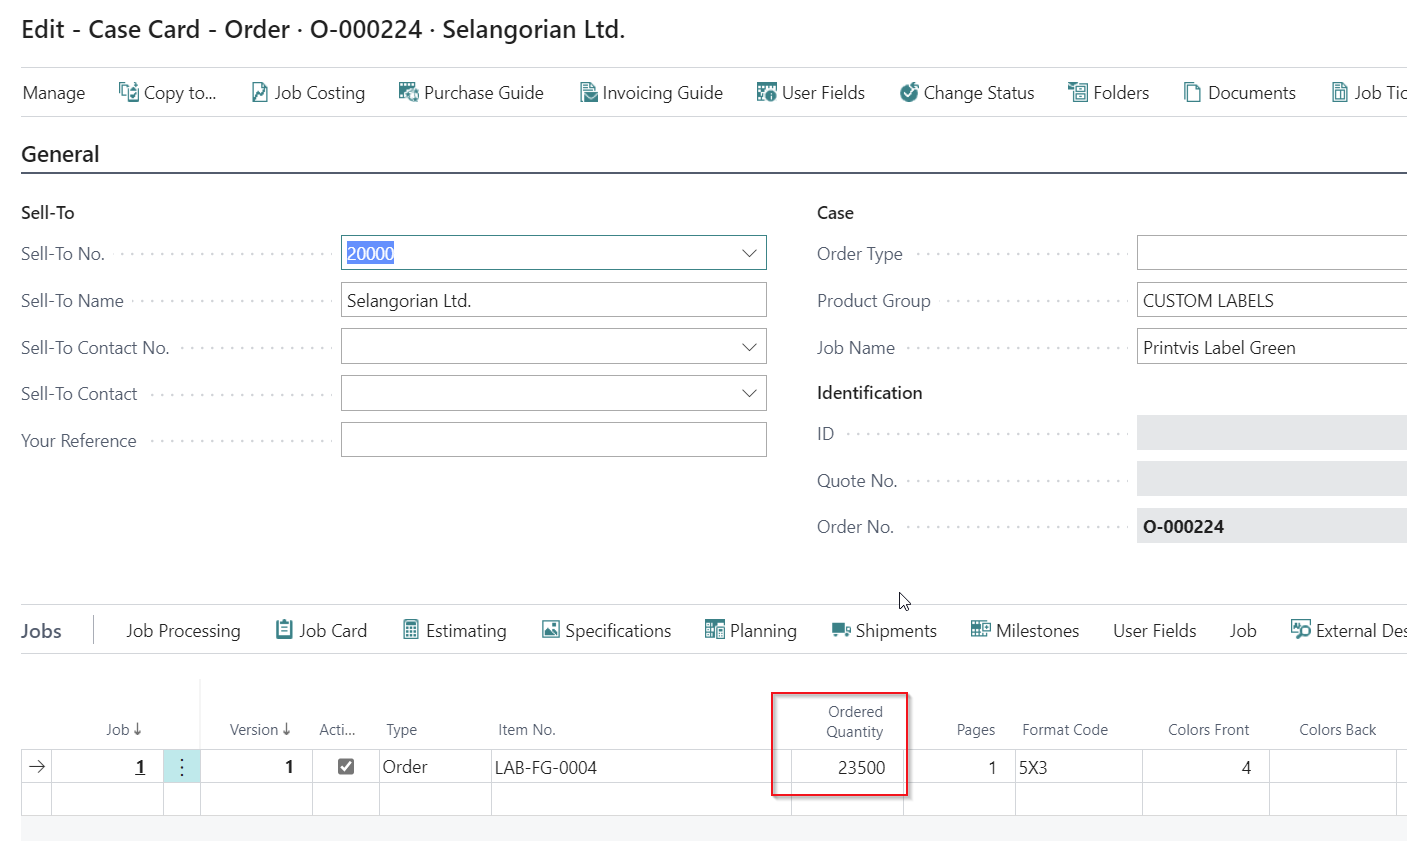
Task: Open the Job menu in Jobs bar
Action: pos(1243,631)
